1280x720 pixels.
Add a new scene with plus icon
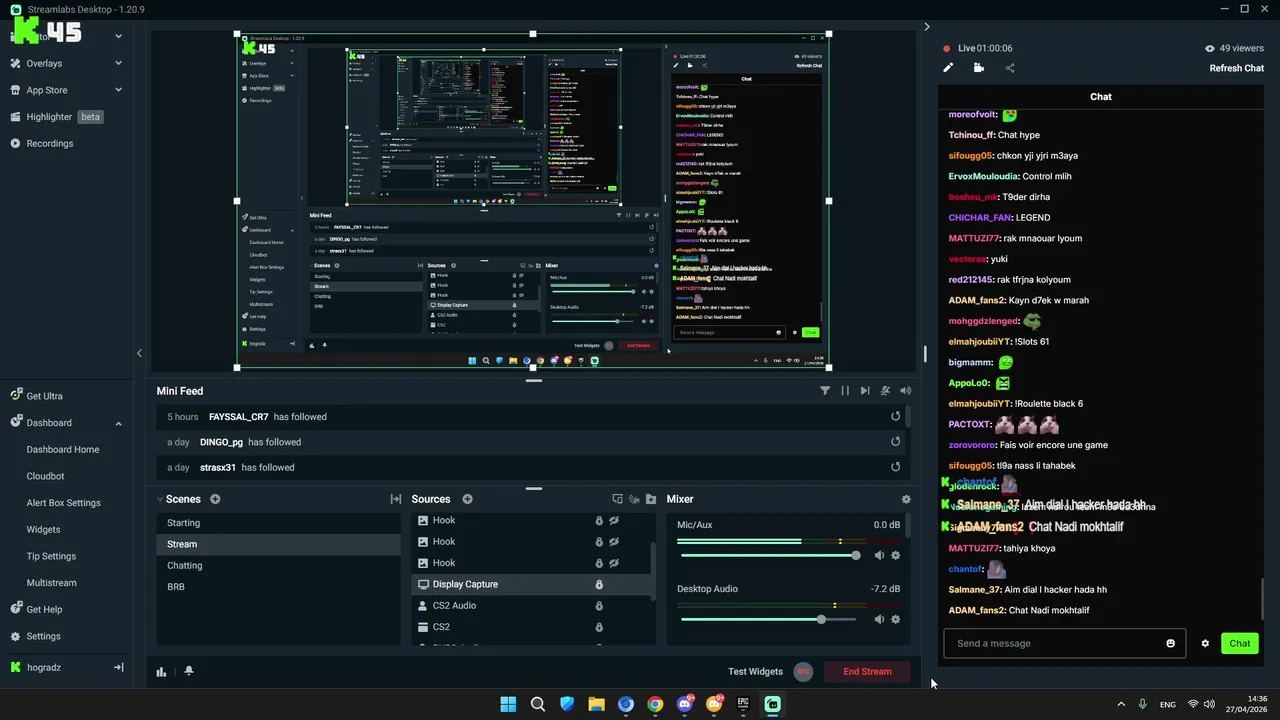[215, 499]
